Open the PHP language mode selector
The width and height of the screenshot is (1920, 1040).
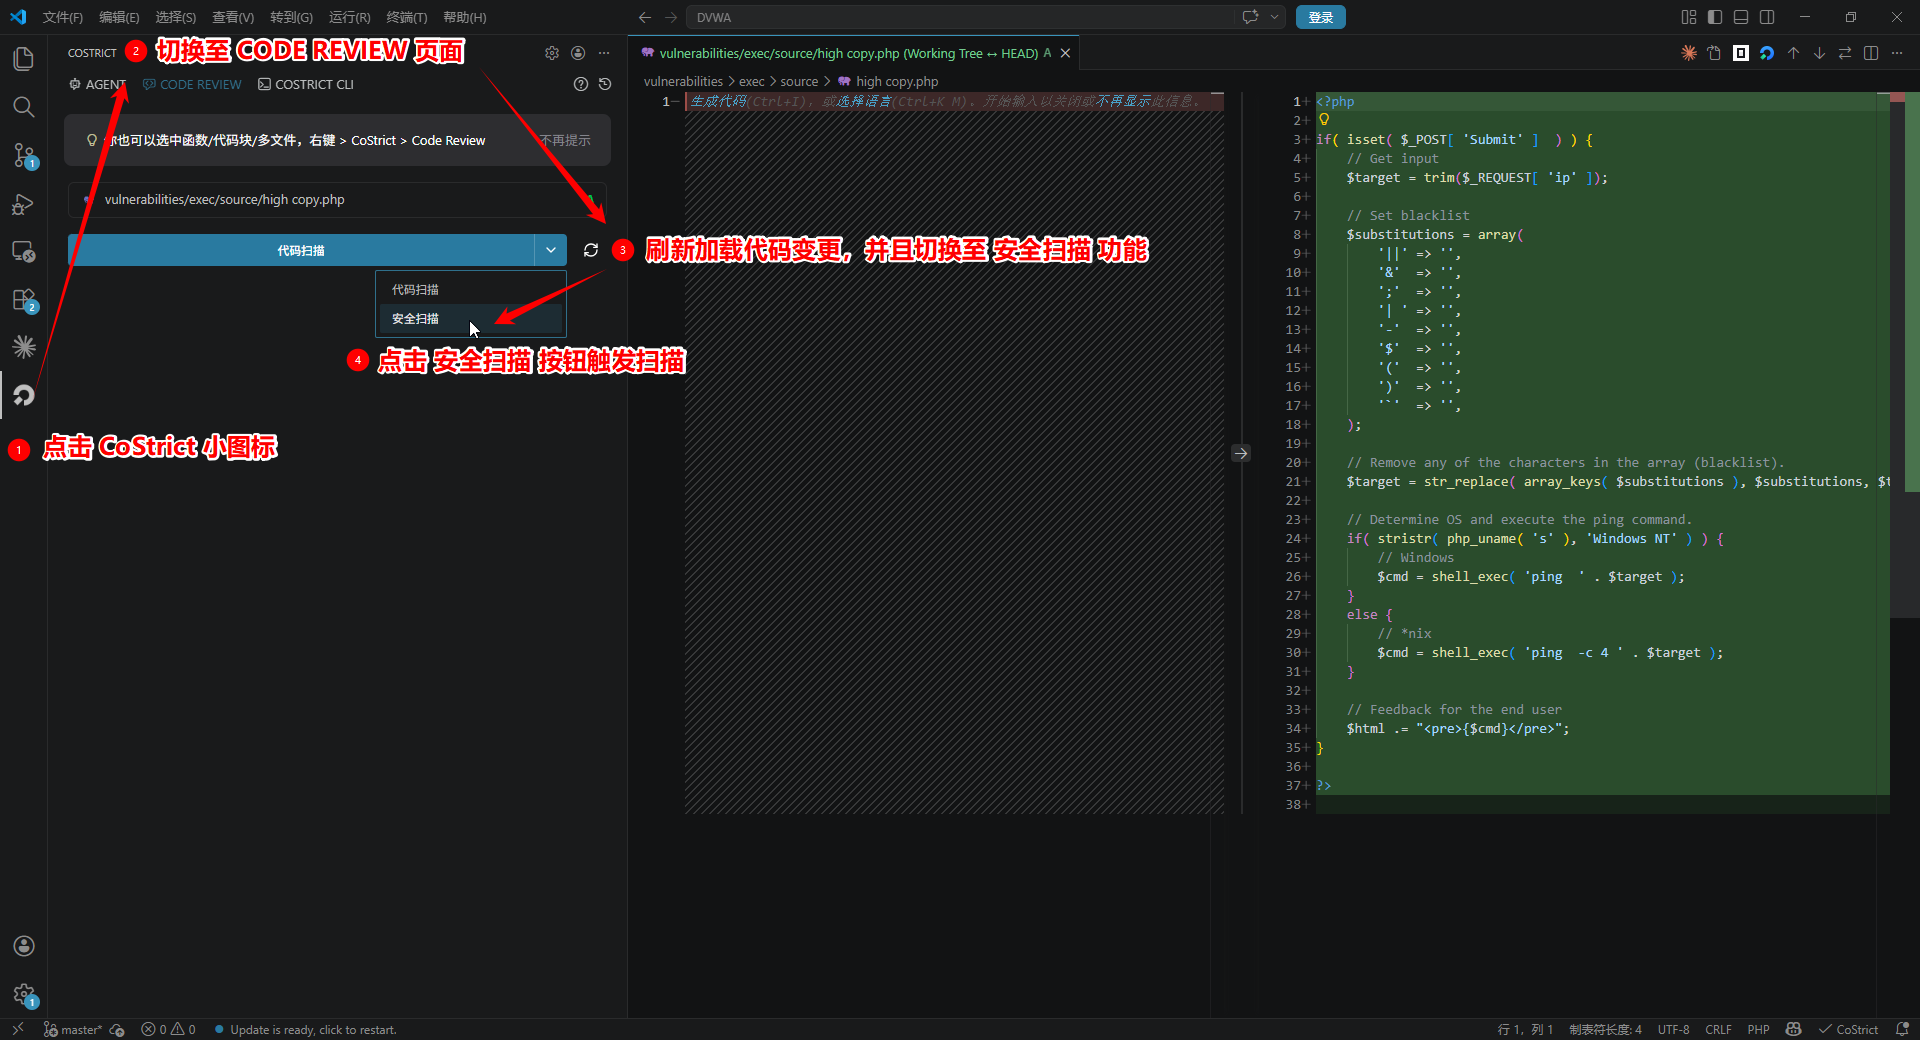click(1758, 1029)
